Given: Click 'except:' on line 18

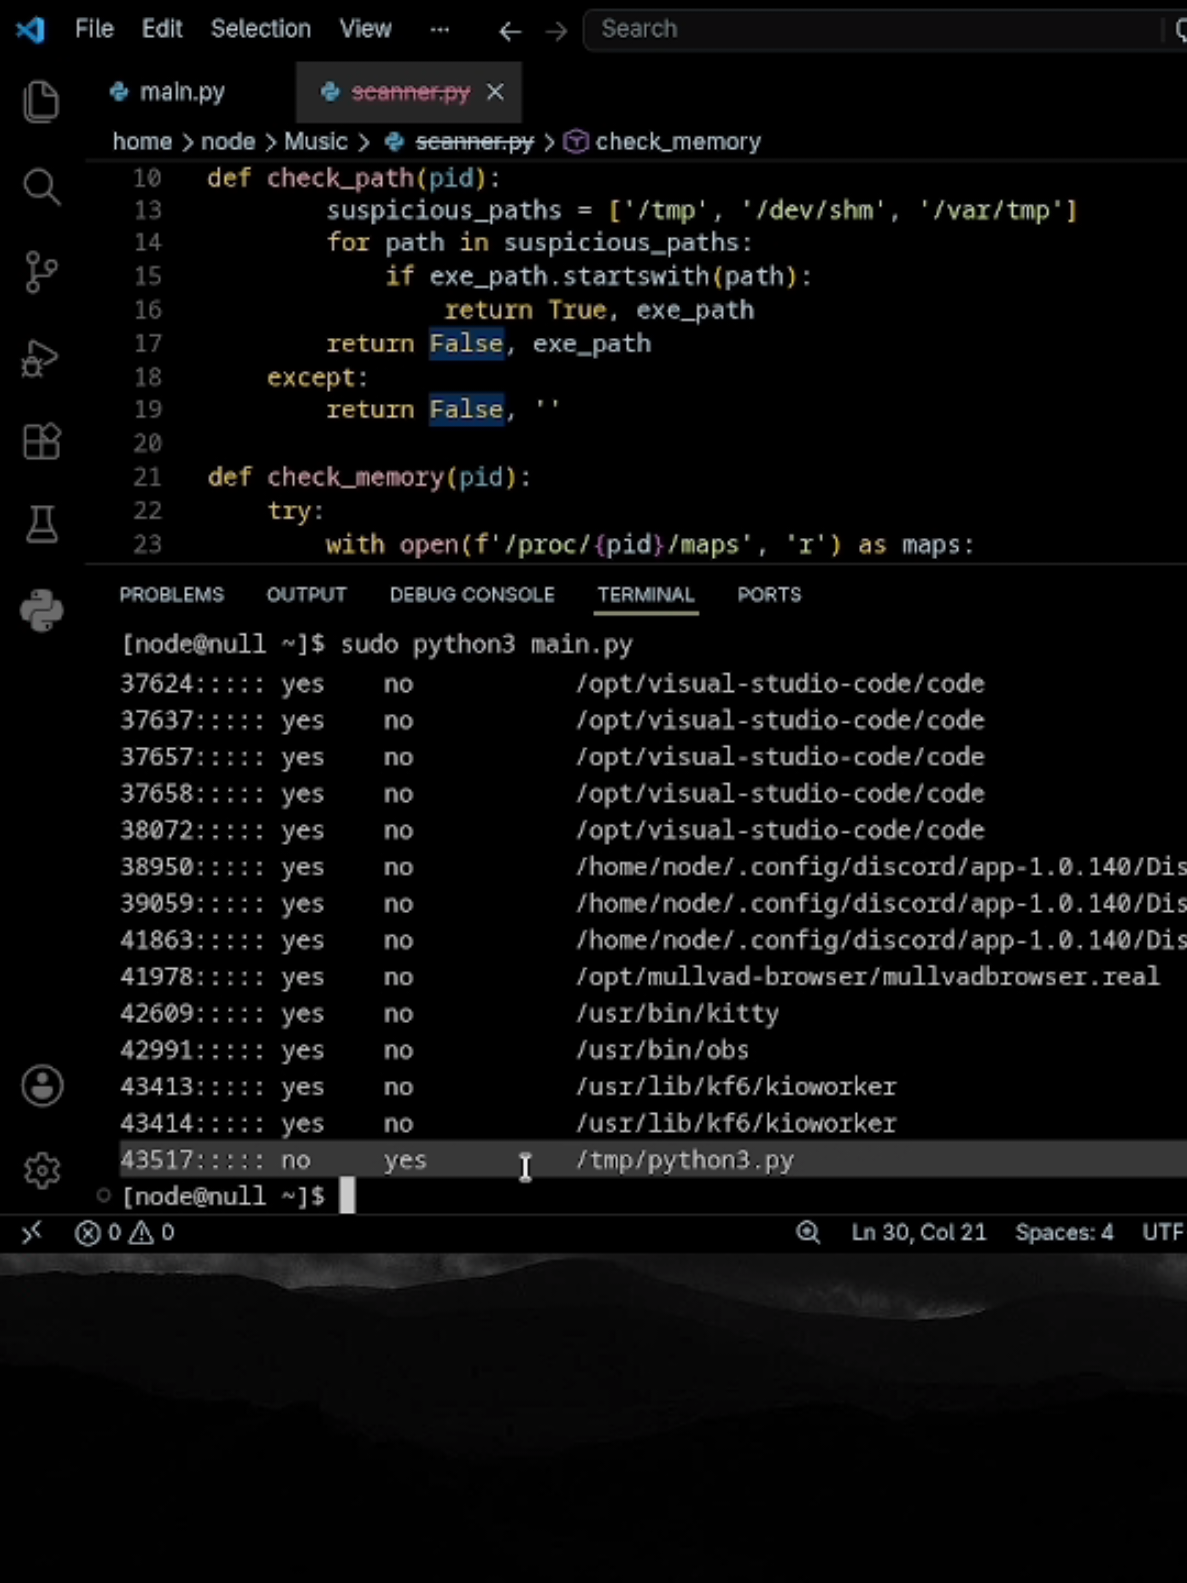Looking at the screenshot, I should [318, 378].
